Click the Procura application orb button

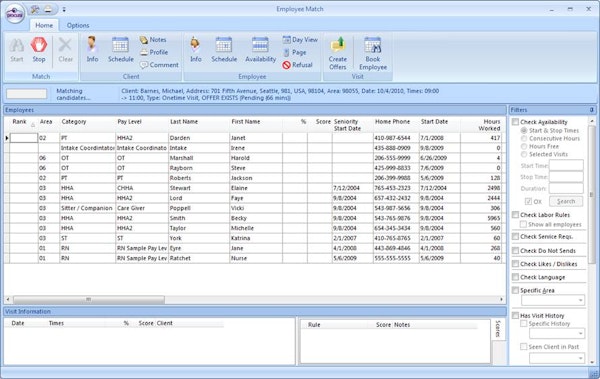tap(15, 14)
